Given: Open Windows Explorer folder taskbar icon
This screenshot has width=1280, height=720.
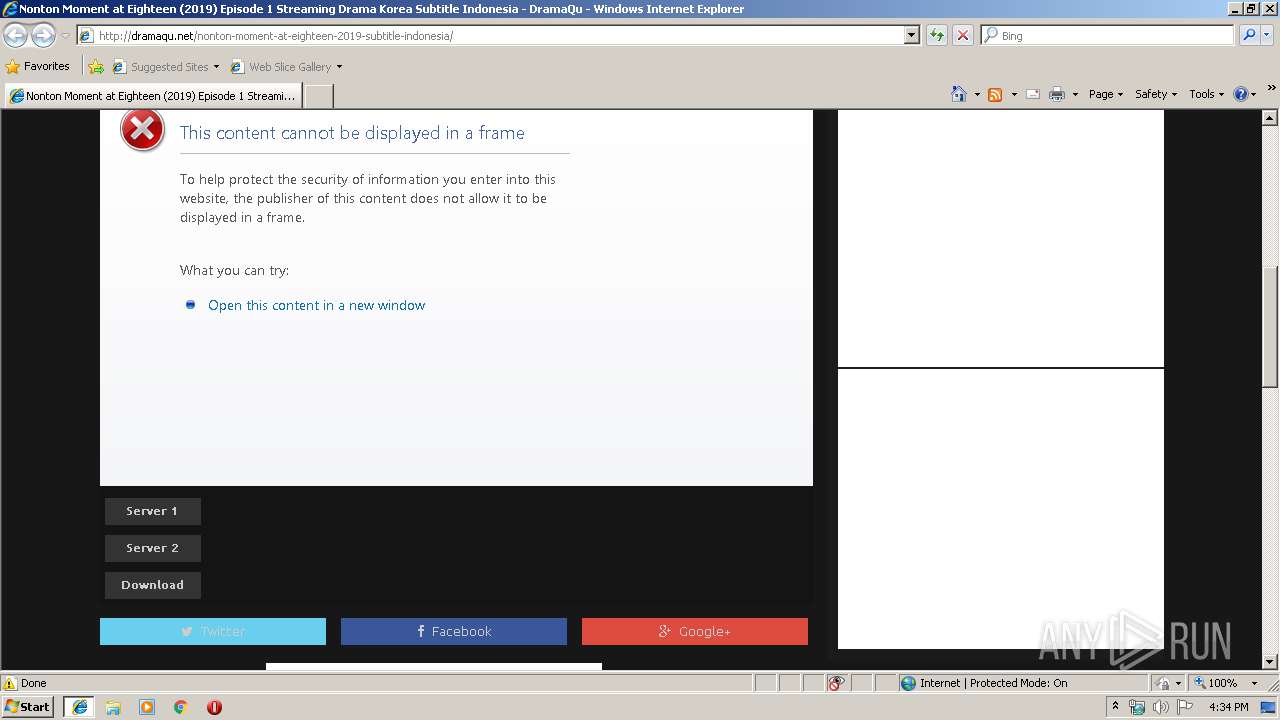Looking at the screenshot, I should click(x=113, y=707).
